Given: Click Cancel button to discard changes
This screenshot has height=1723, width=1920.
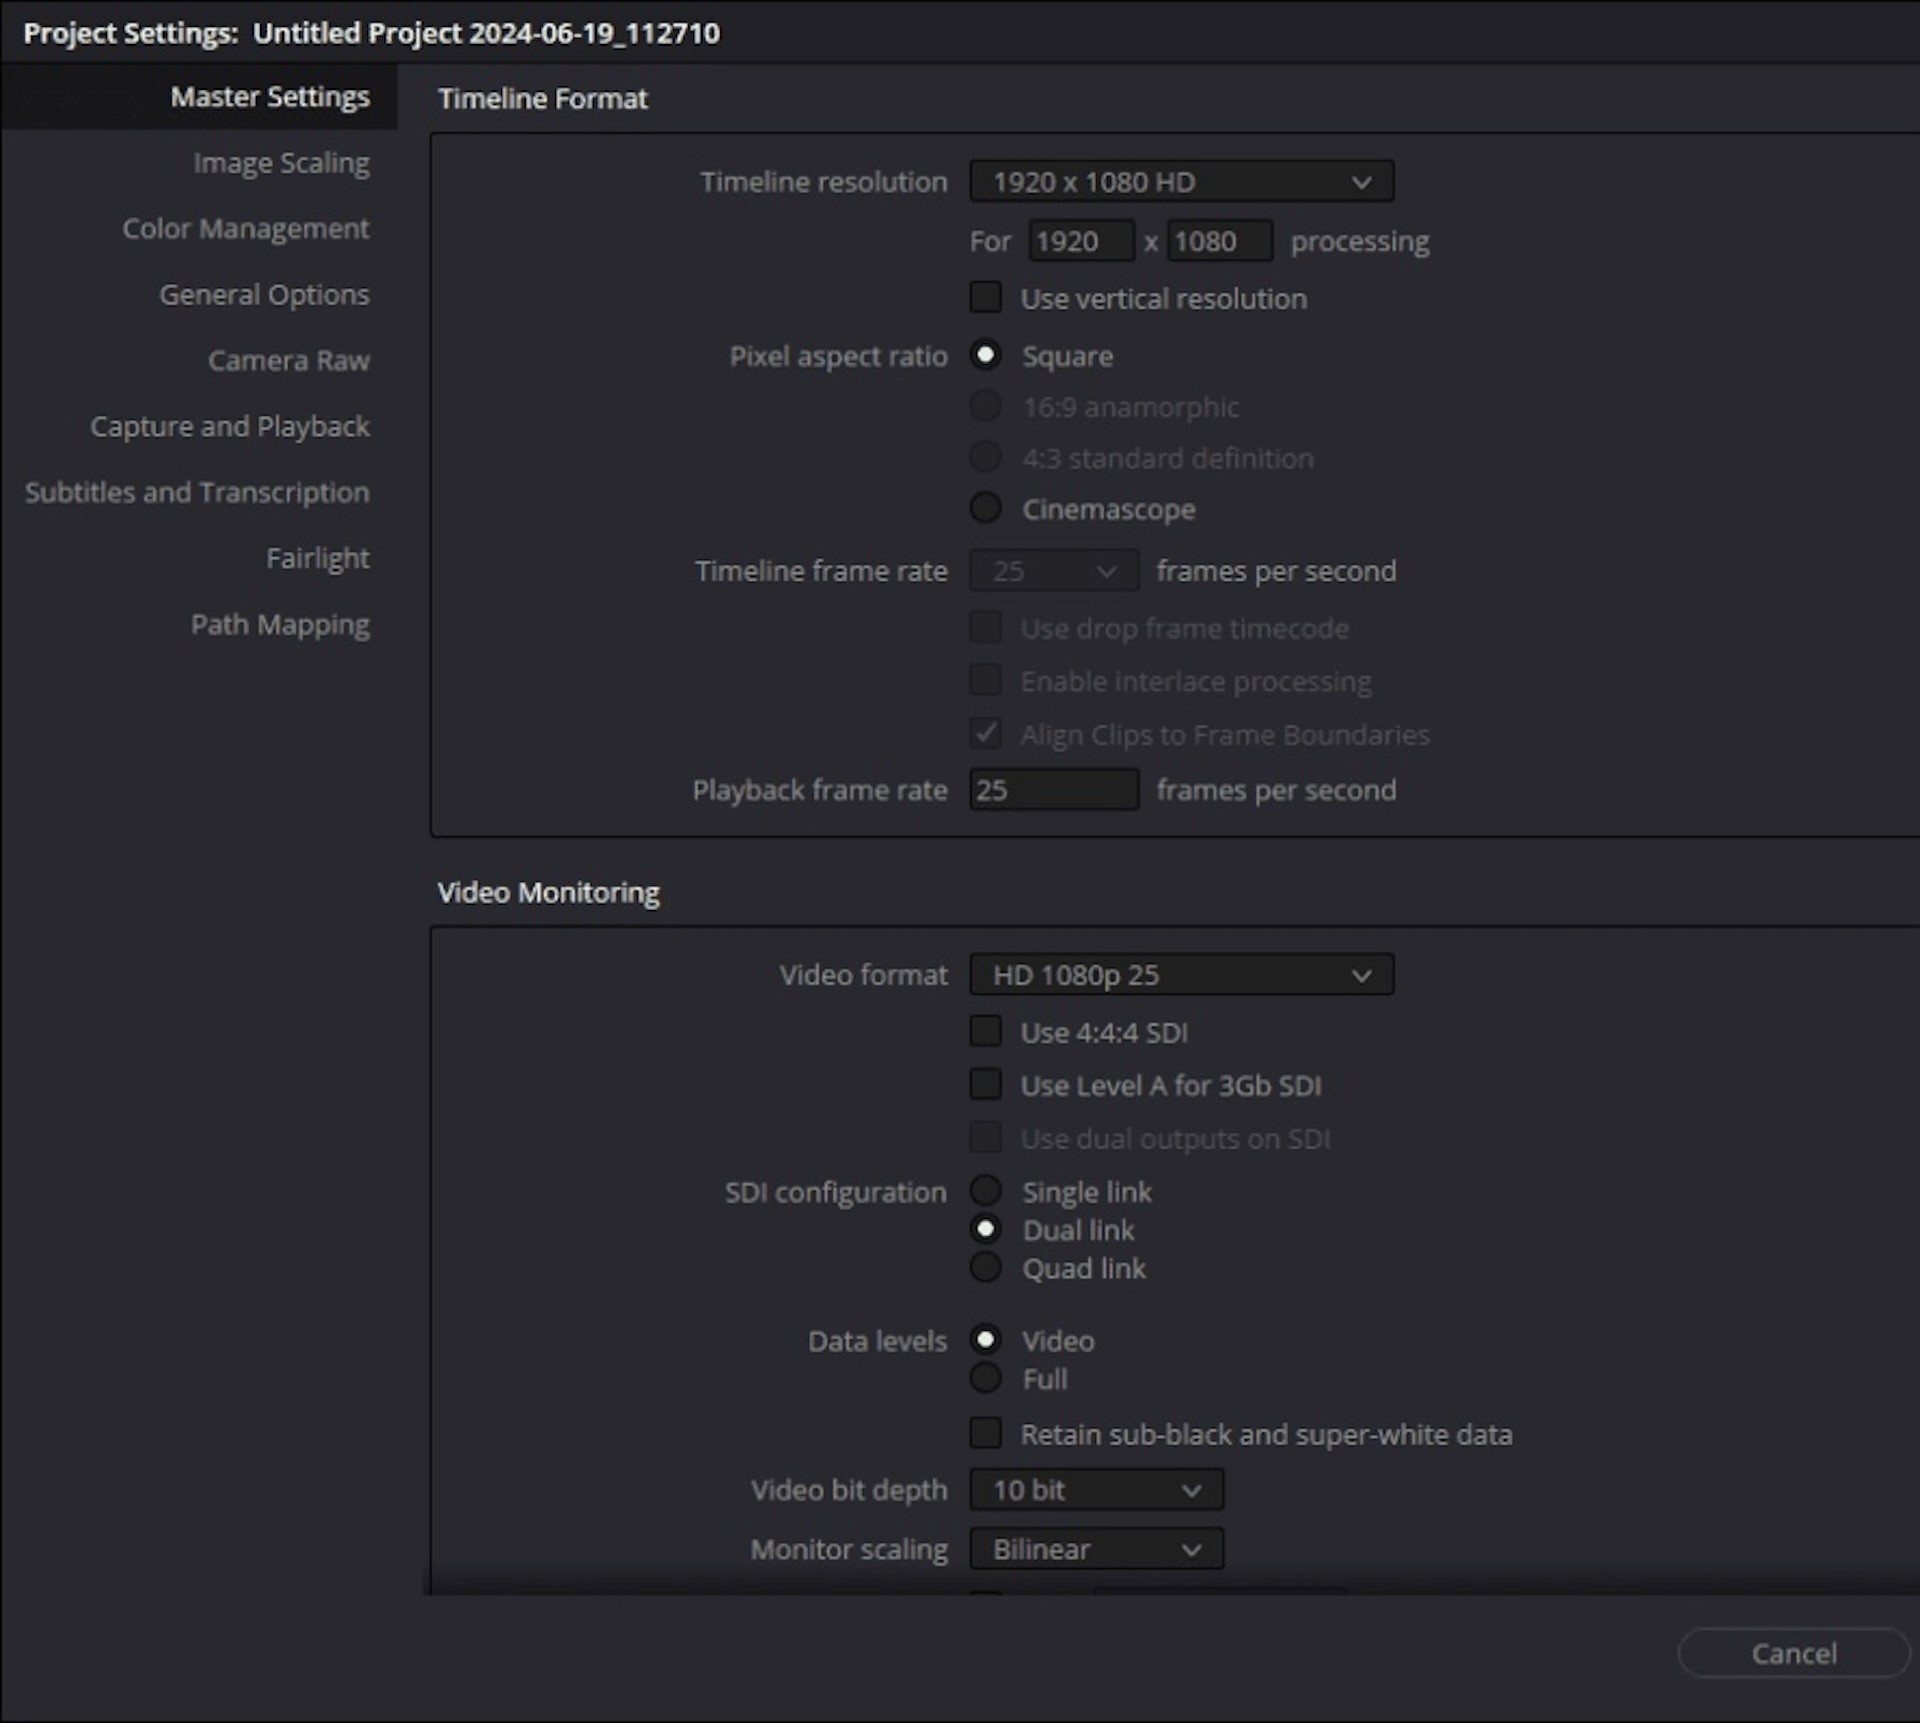Looking at the screenshot, I should (1794, 1653).
